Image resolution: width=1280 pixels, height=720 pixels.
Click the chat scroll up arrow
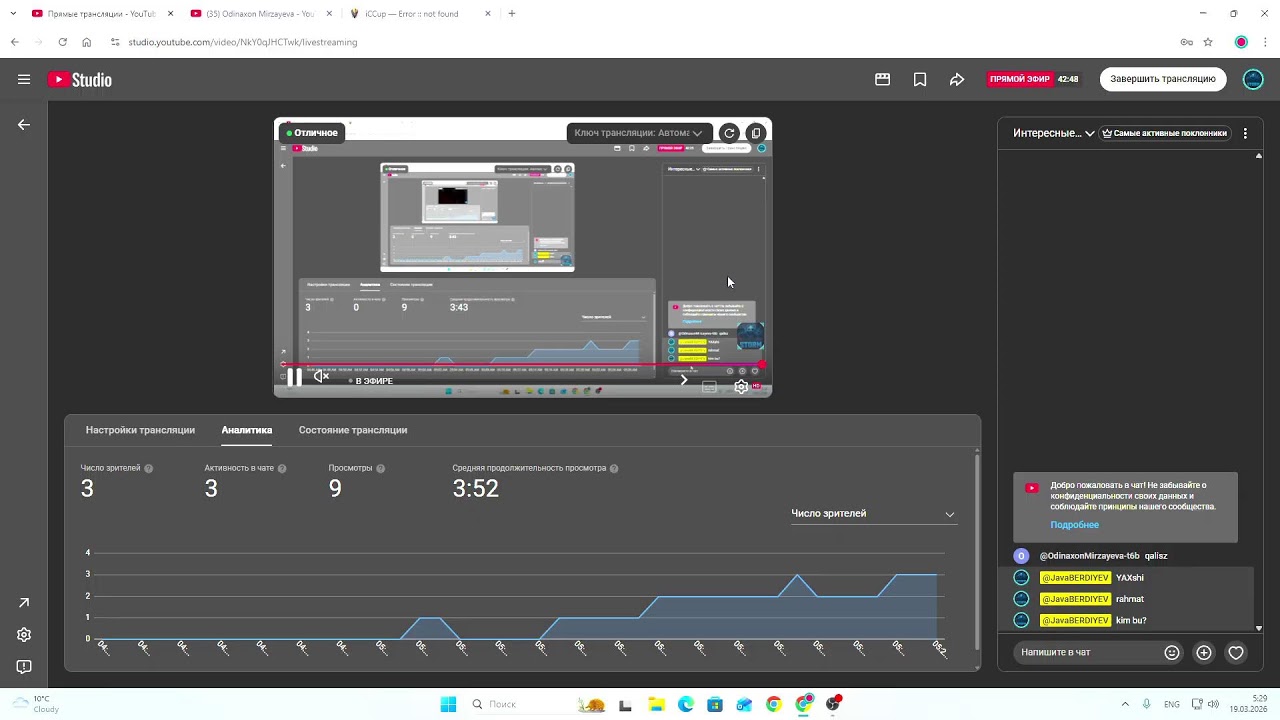coord(1259,156)
